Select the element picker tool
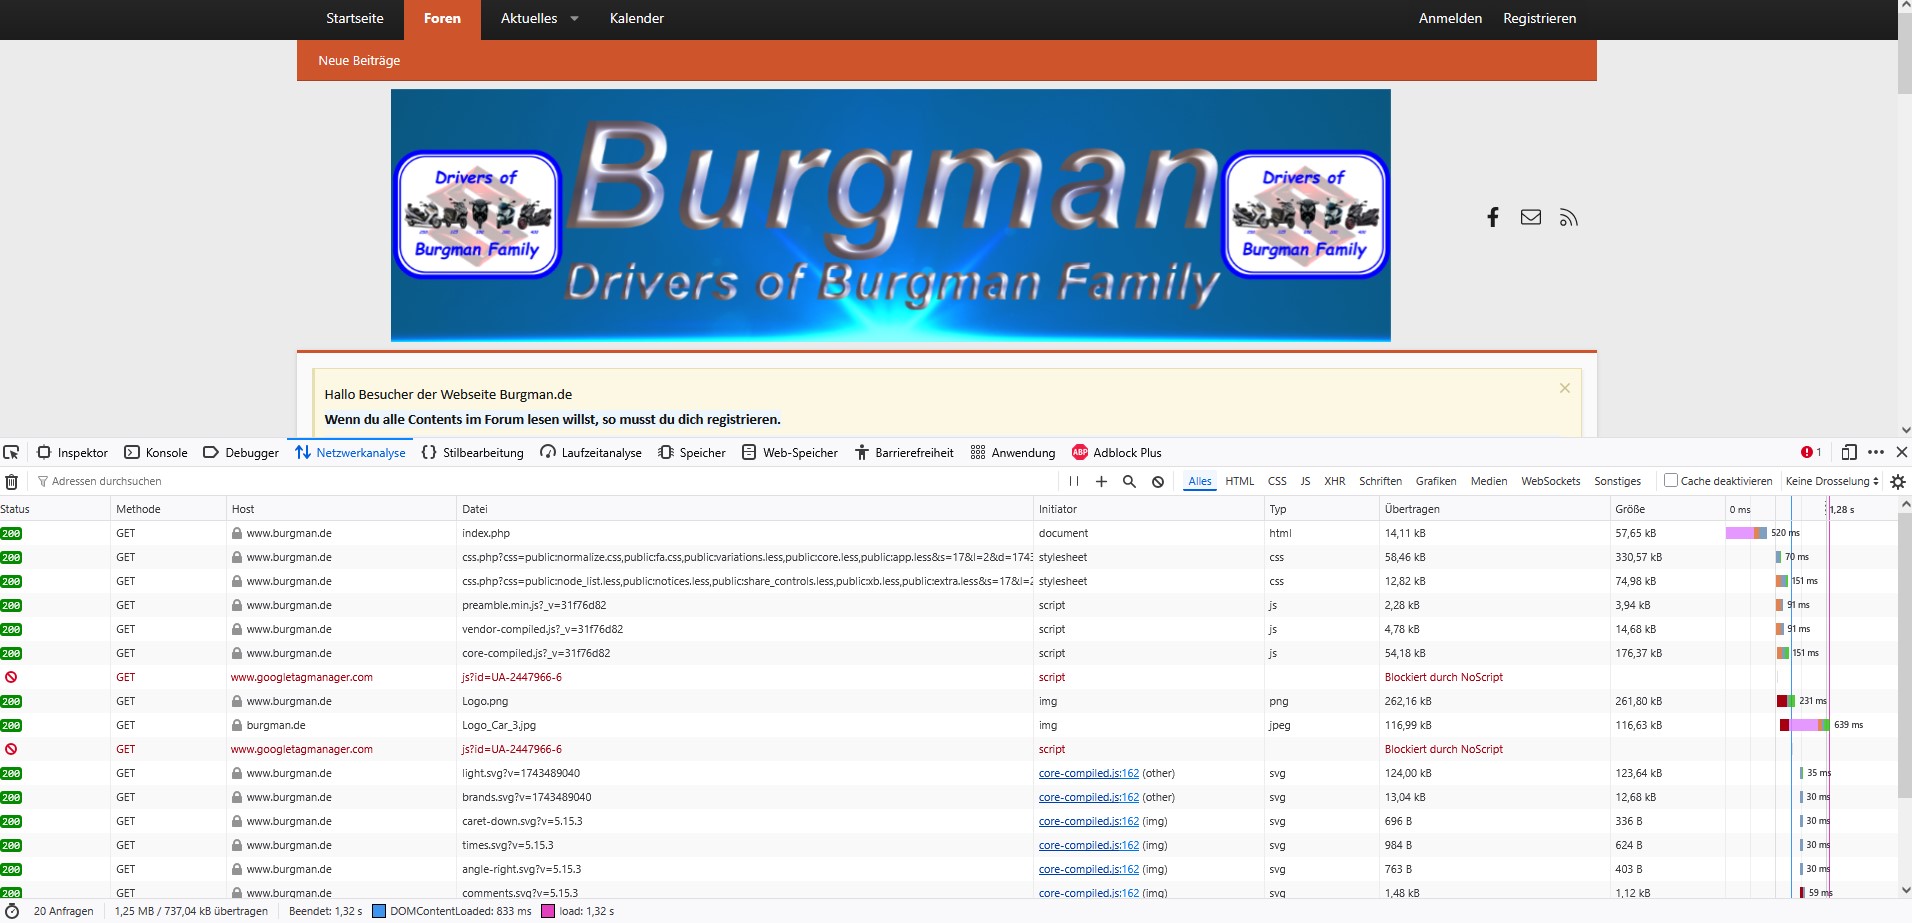Image resolution: width=1912 pixels, height=923 pixels. coord(11,452)
